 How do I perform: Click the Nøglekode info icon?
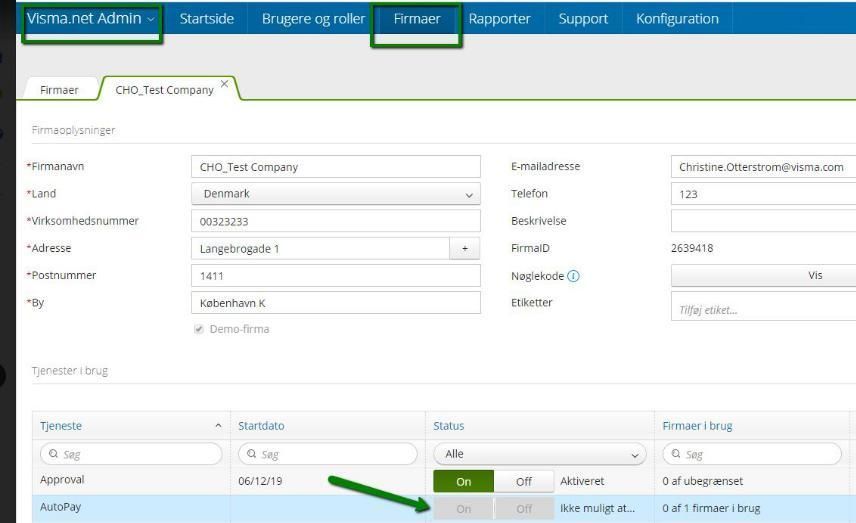[x=573, y=276]
